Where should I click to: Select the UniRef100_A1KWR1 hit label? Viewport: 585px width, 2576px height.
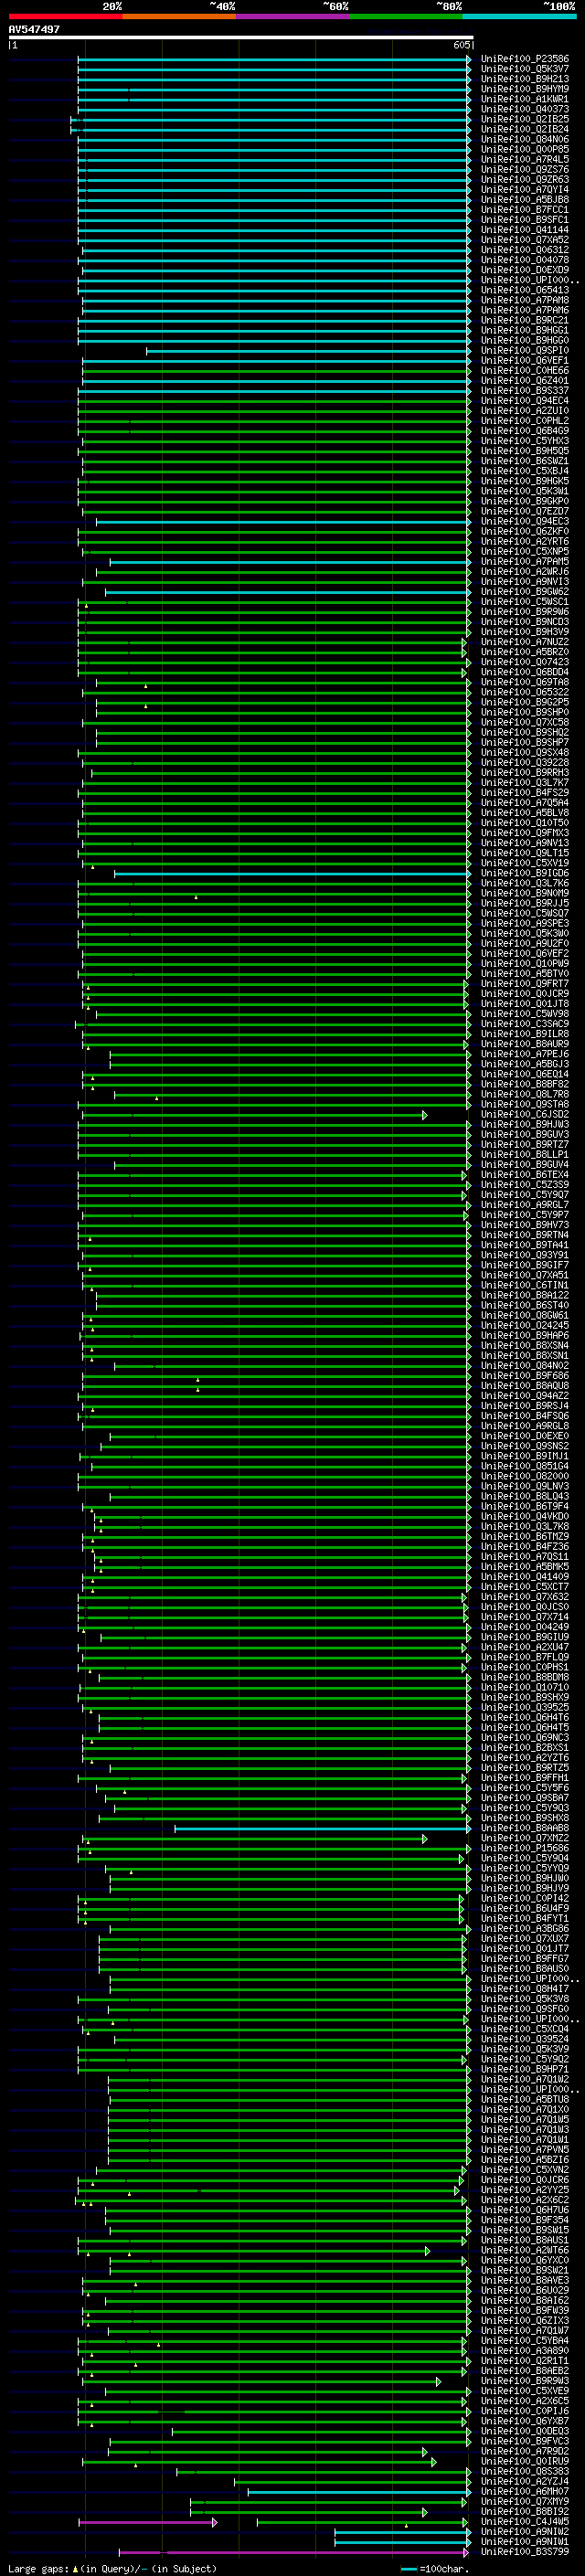pos(524,99)
